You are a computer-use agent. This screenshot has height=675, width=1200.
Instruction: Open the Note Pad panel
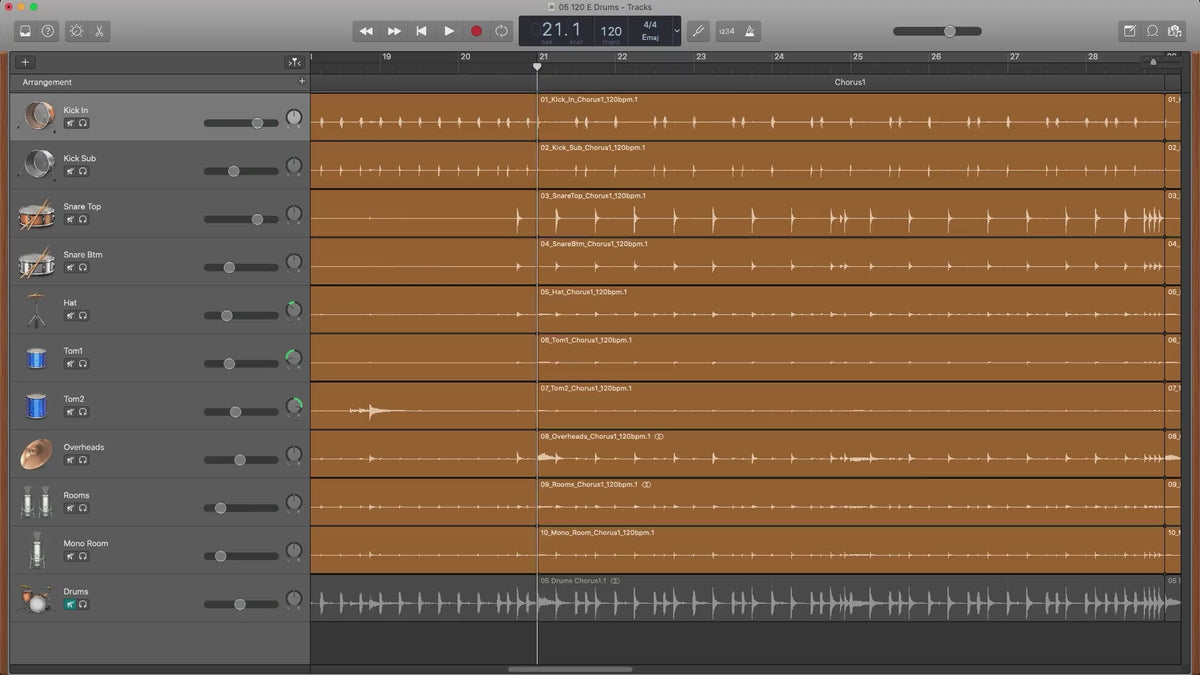tap(1129, 31)
